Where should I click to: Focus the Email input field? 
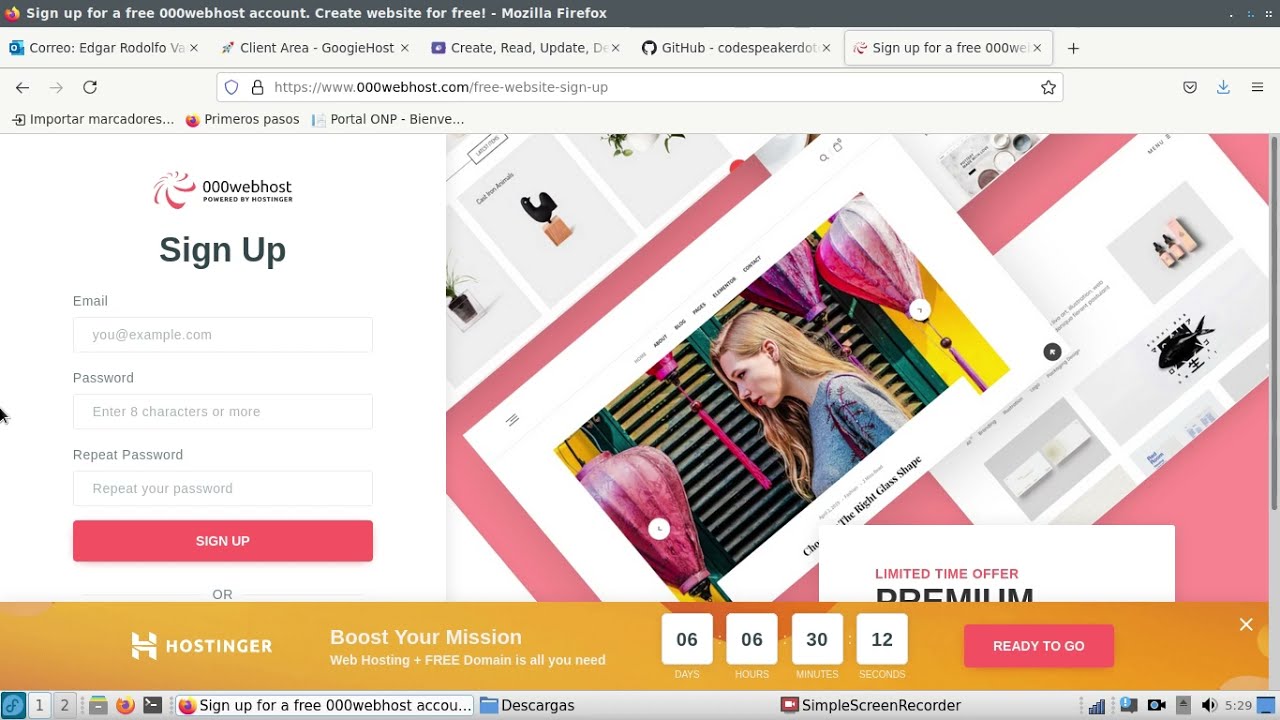(x=223, y=335)
